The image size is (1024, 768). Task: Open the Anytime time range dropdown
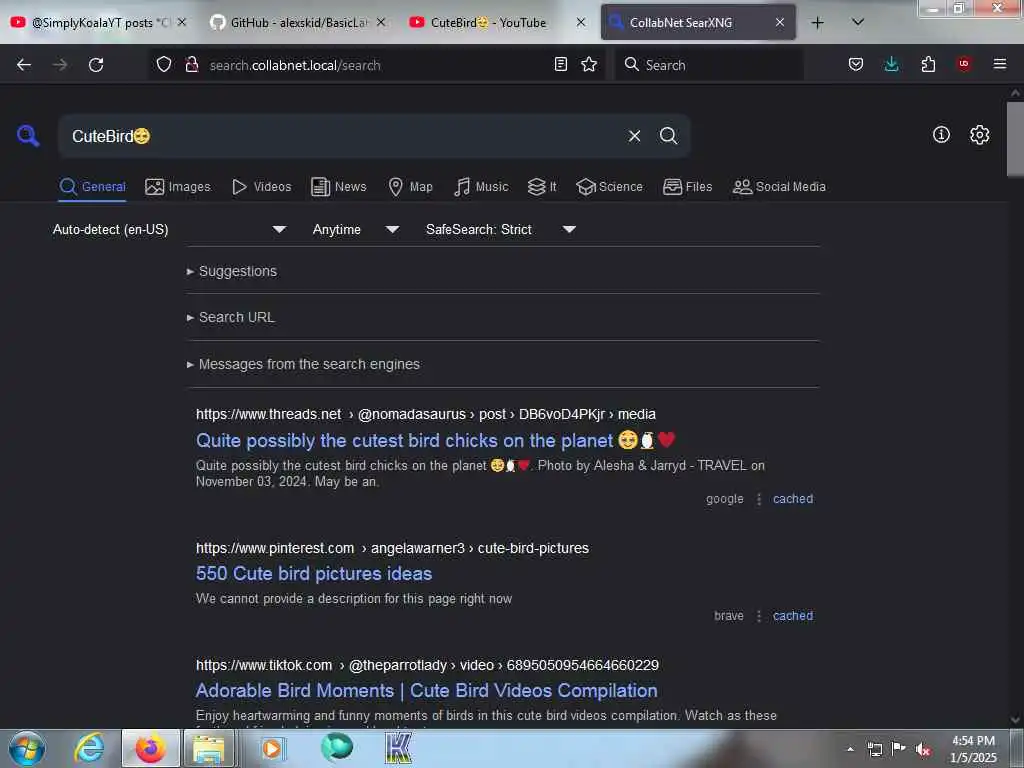point(356,229)
